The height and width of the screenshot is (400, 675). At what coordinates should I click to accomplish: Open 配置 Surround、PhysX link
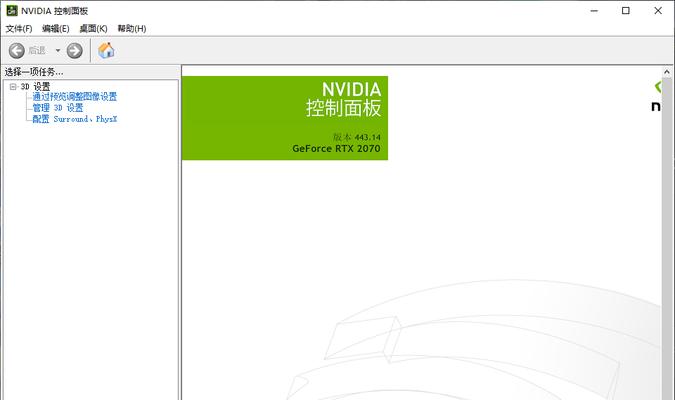74,119
